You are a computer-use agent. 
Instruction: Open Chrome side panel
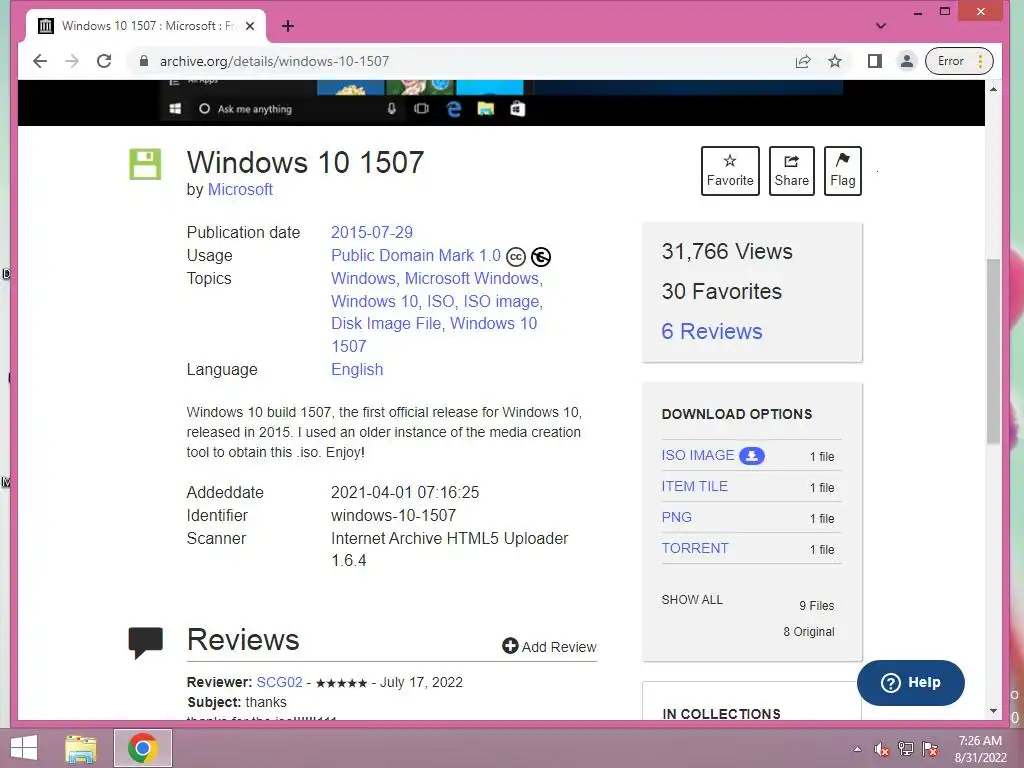pyautogui.click(x=874, y=61)
